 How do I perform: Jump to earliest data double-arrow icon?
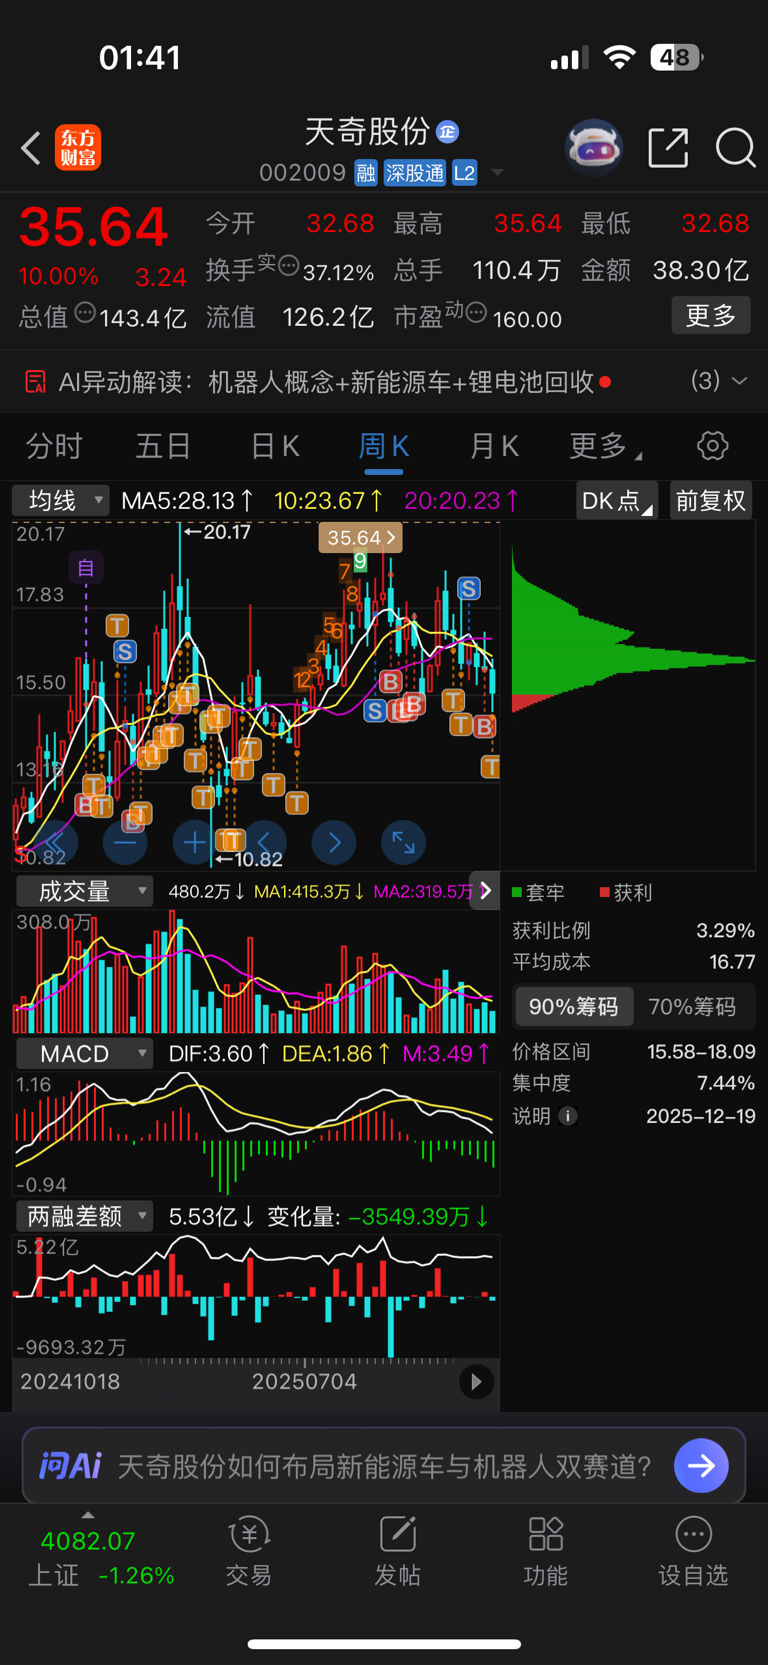tap(55, 843)
